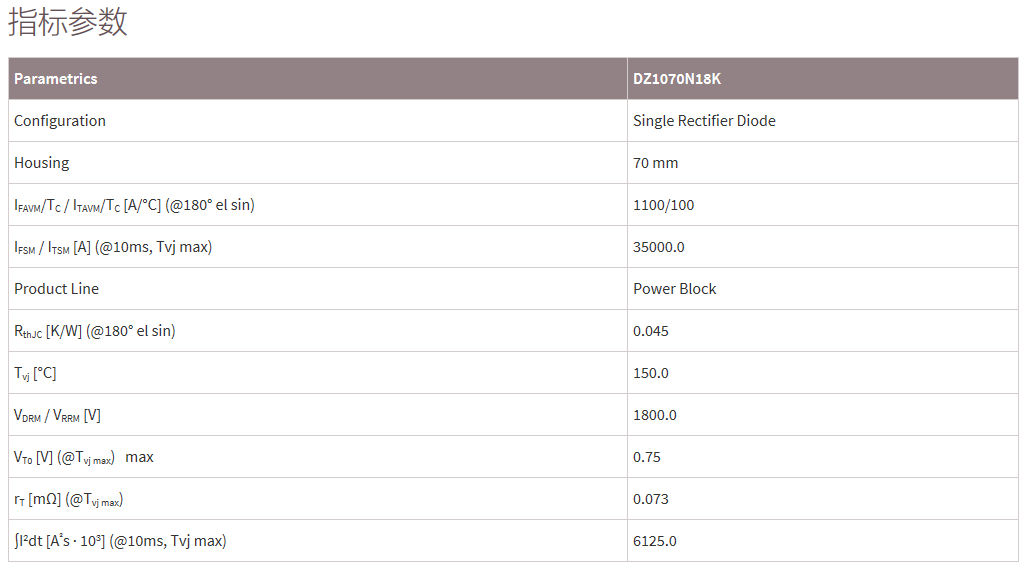Select the Parametrics column header

coord(56,78)
